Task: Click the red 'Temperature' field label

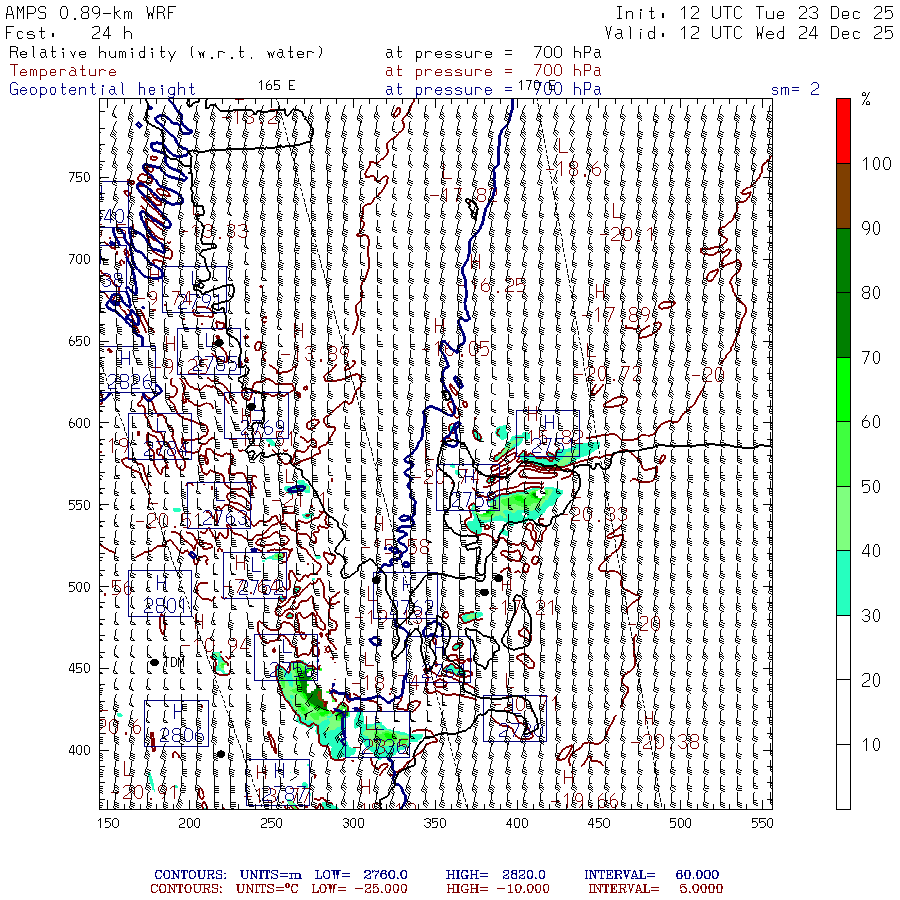Action: [x=63, y=71]
